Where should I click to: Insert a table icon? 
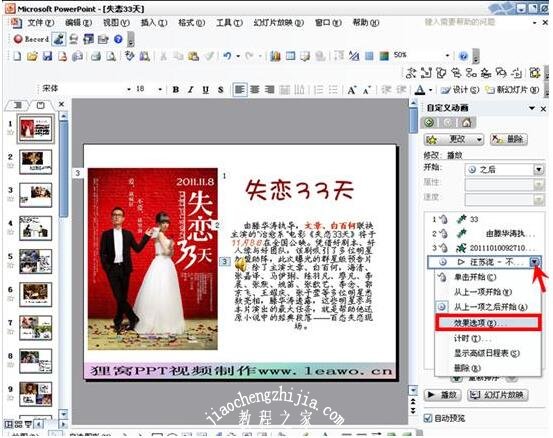tap(290, 56)
